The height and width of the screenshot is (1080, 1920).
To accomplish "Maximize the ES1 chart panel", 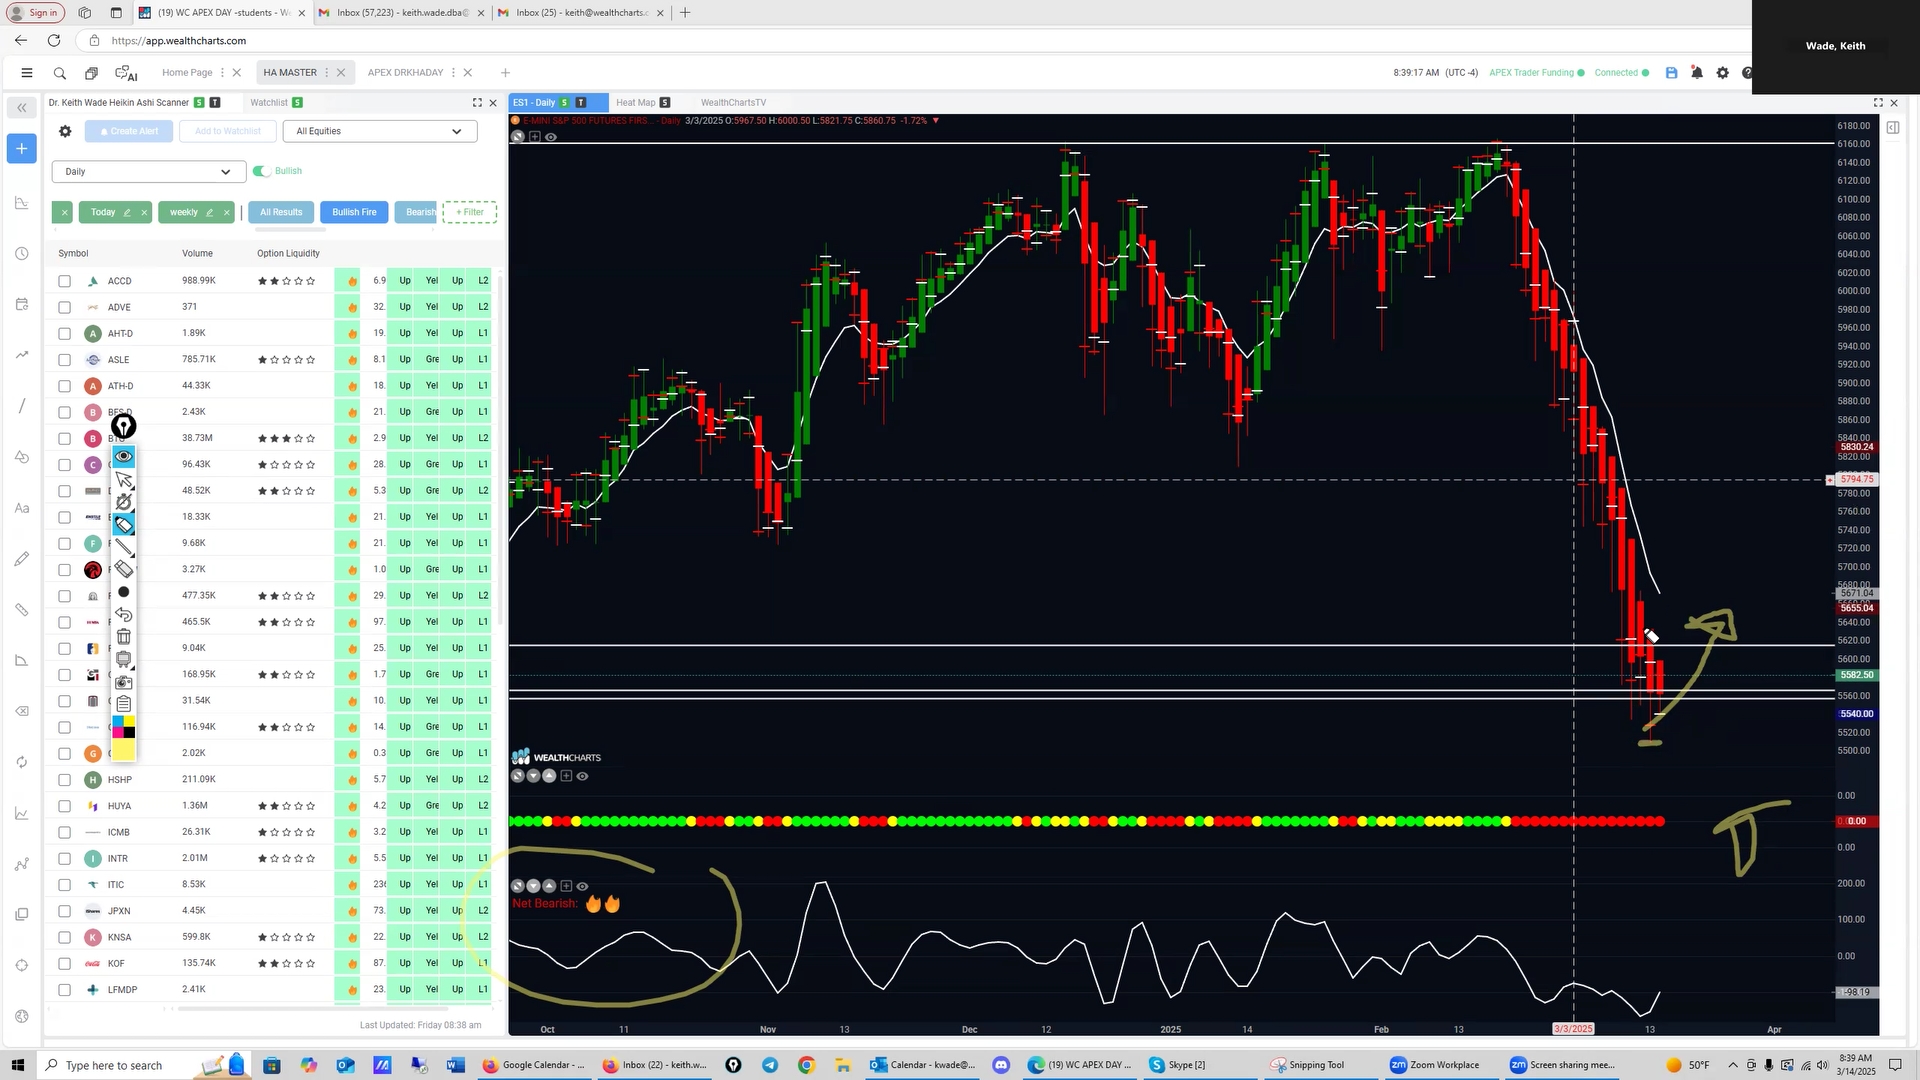I will pyautogui.click(x=1878, y=103).
